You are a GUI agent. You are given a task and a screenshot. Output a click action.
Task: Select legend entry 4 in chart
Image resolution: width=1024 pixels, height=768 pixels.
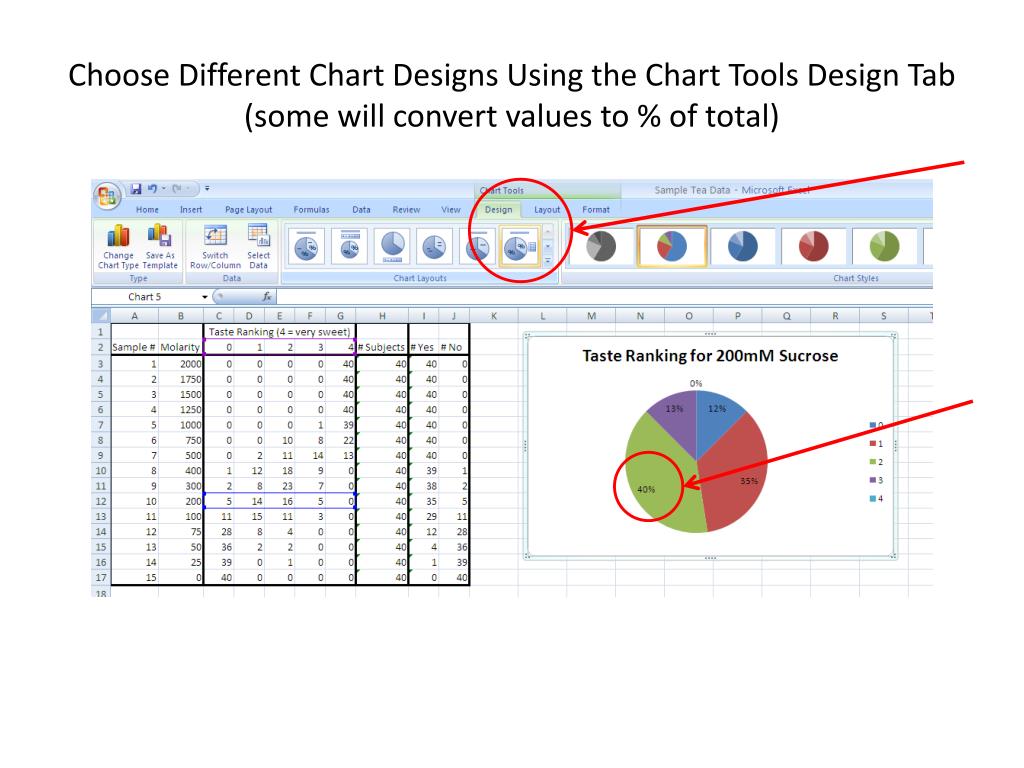click(x=876, y=498)
